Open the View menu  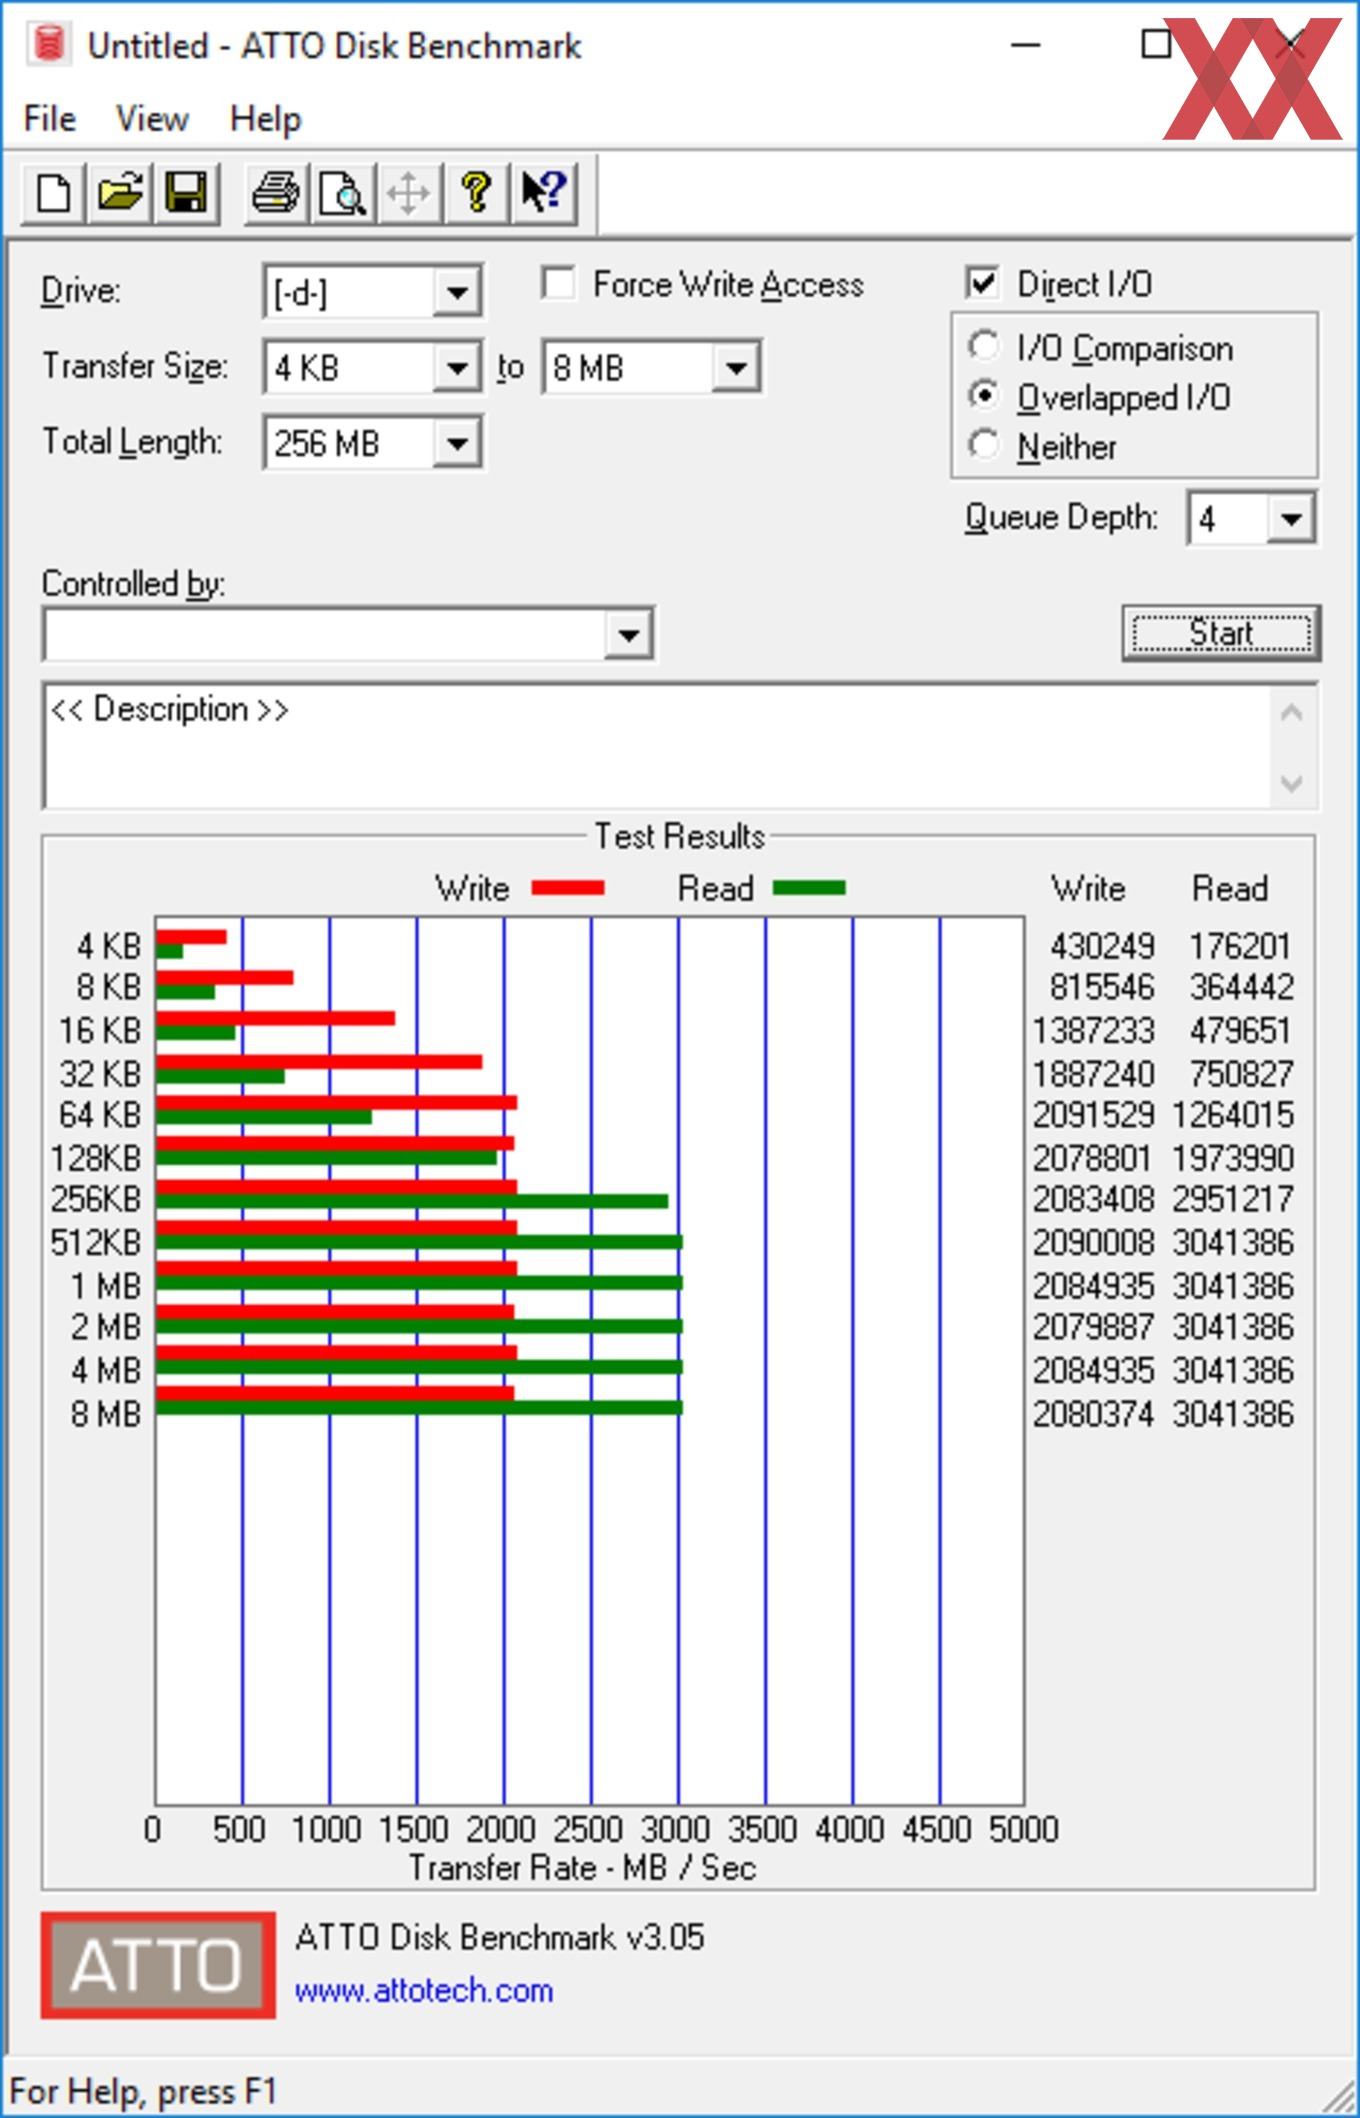[x=152, y=119]
